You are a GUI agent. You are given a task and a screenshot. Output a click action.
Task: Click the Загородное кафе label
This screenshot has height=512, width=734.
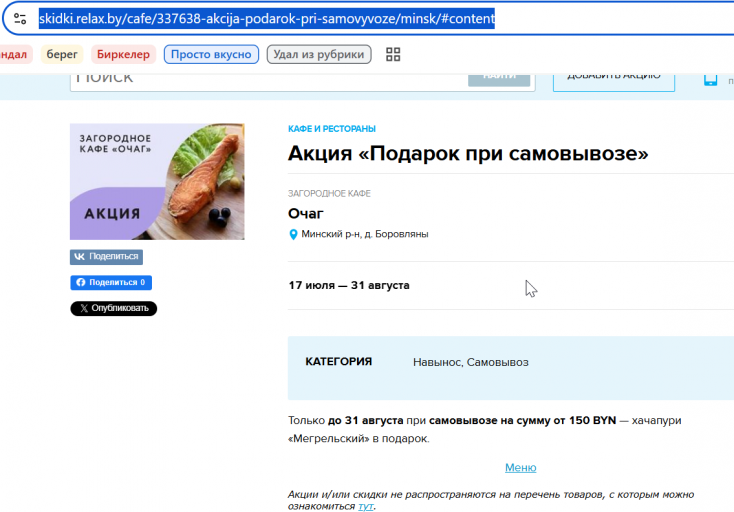click(x=329, y=194)
